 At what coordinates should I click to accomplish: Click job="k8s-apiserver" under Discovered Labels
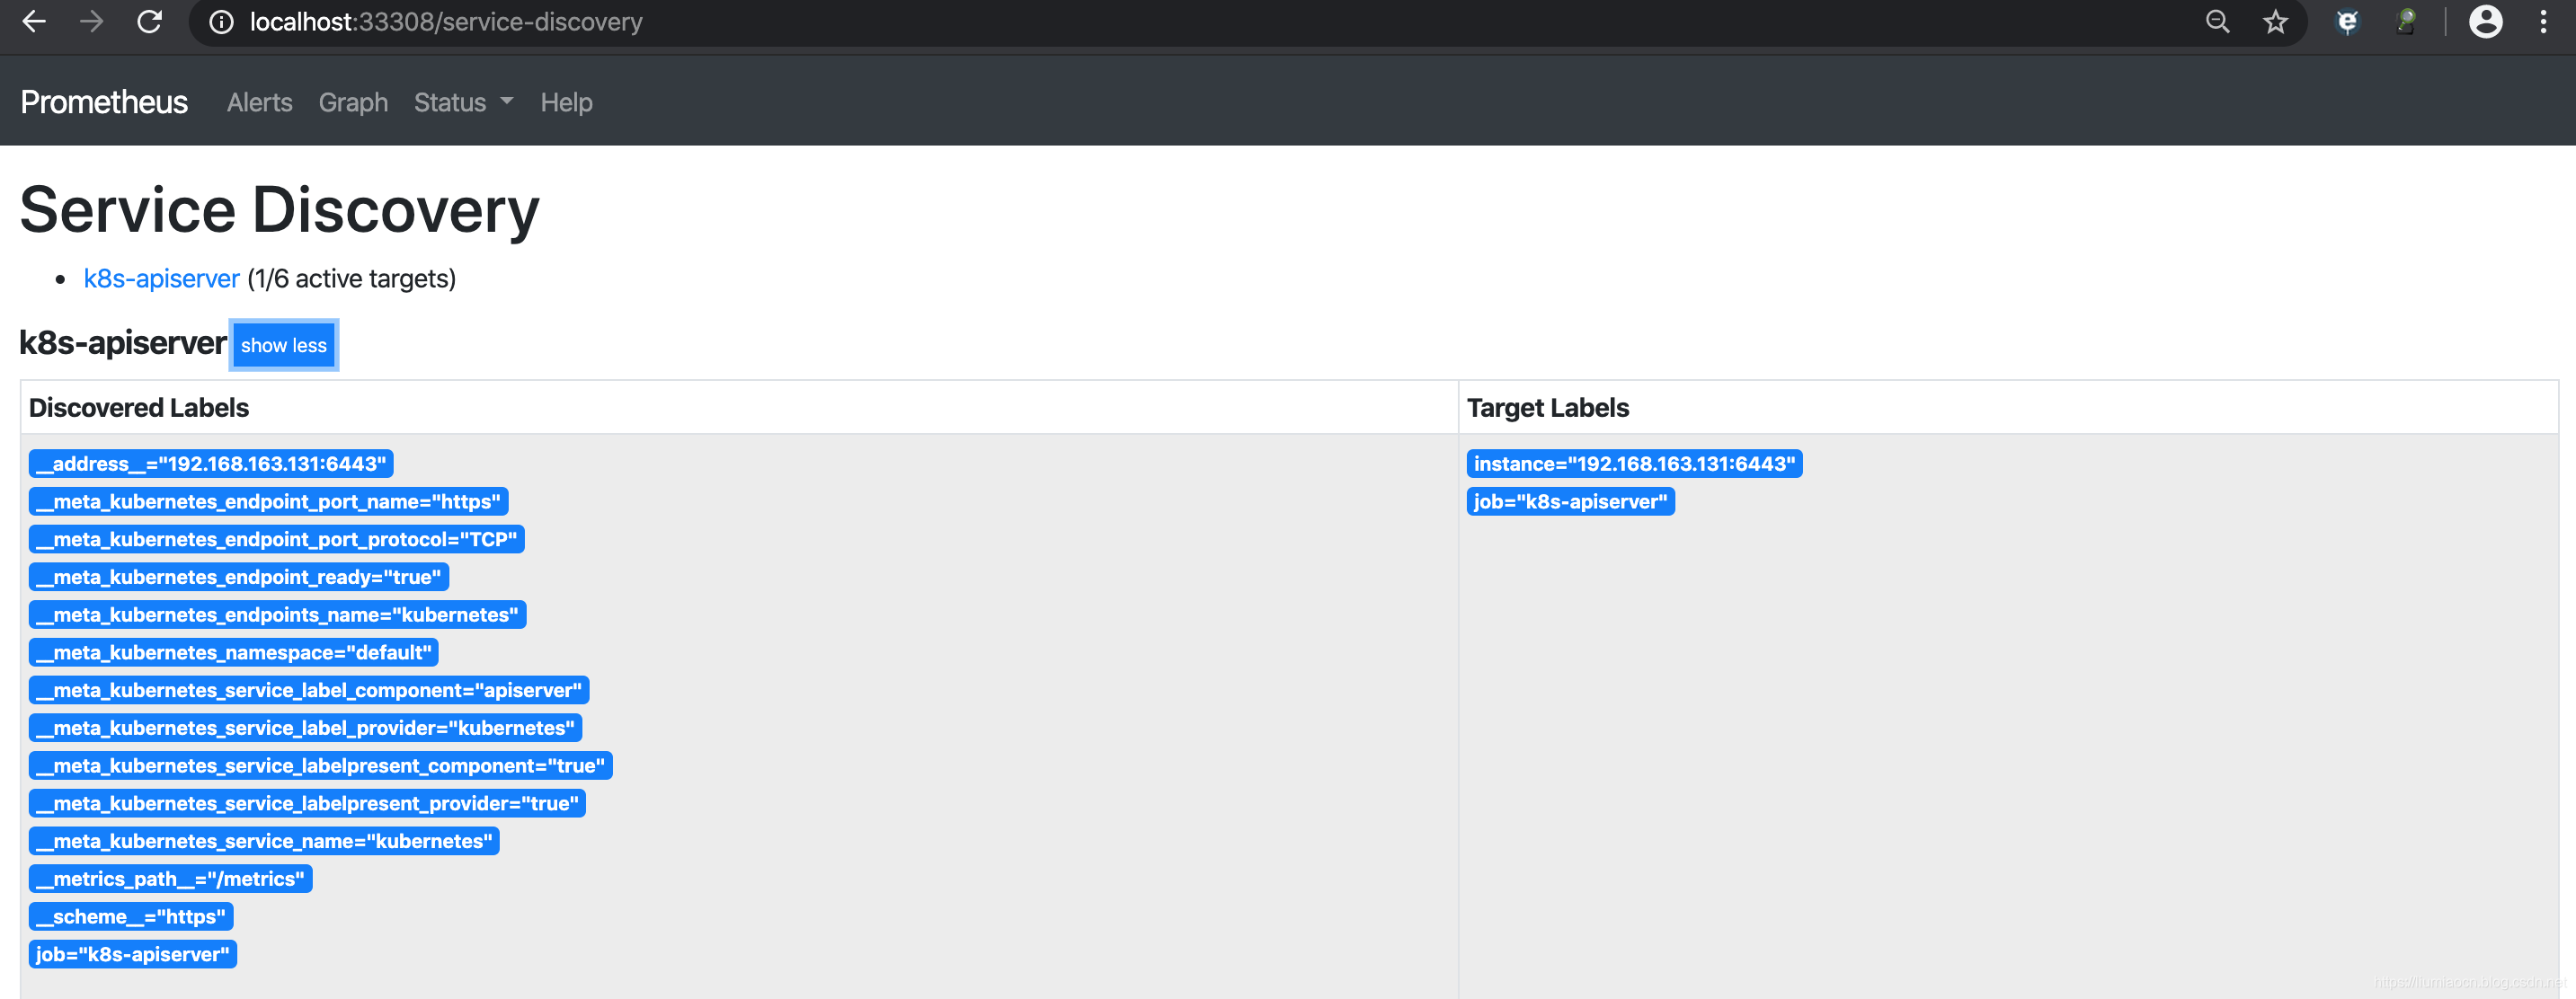click(133, 955)
